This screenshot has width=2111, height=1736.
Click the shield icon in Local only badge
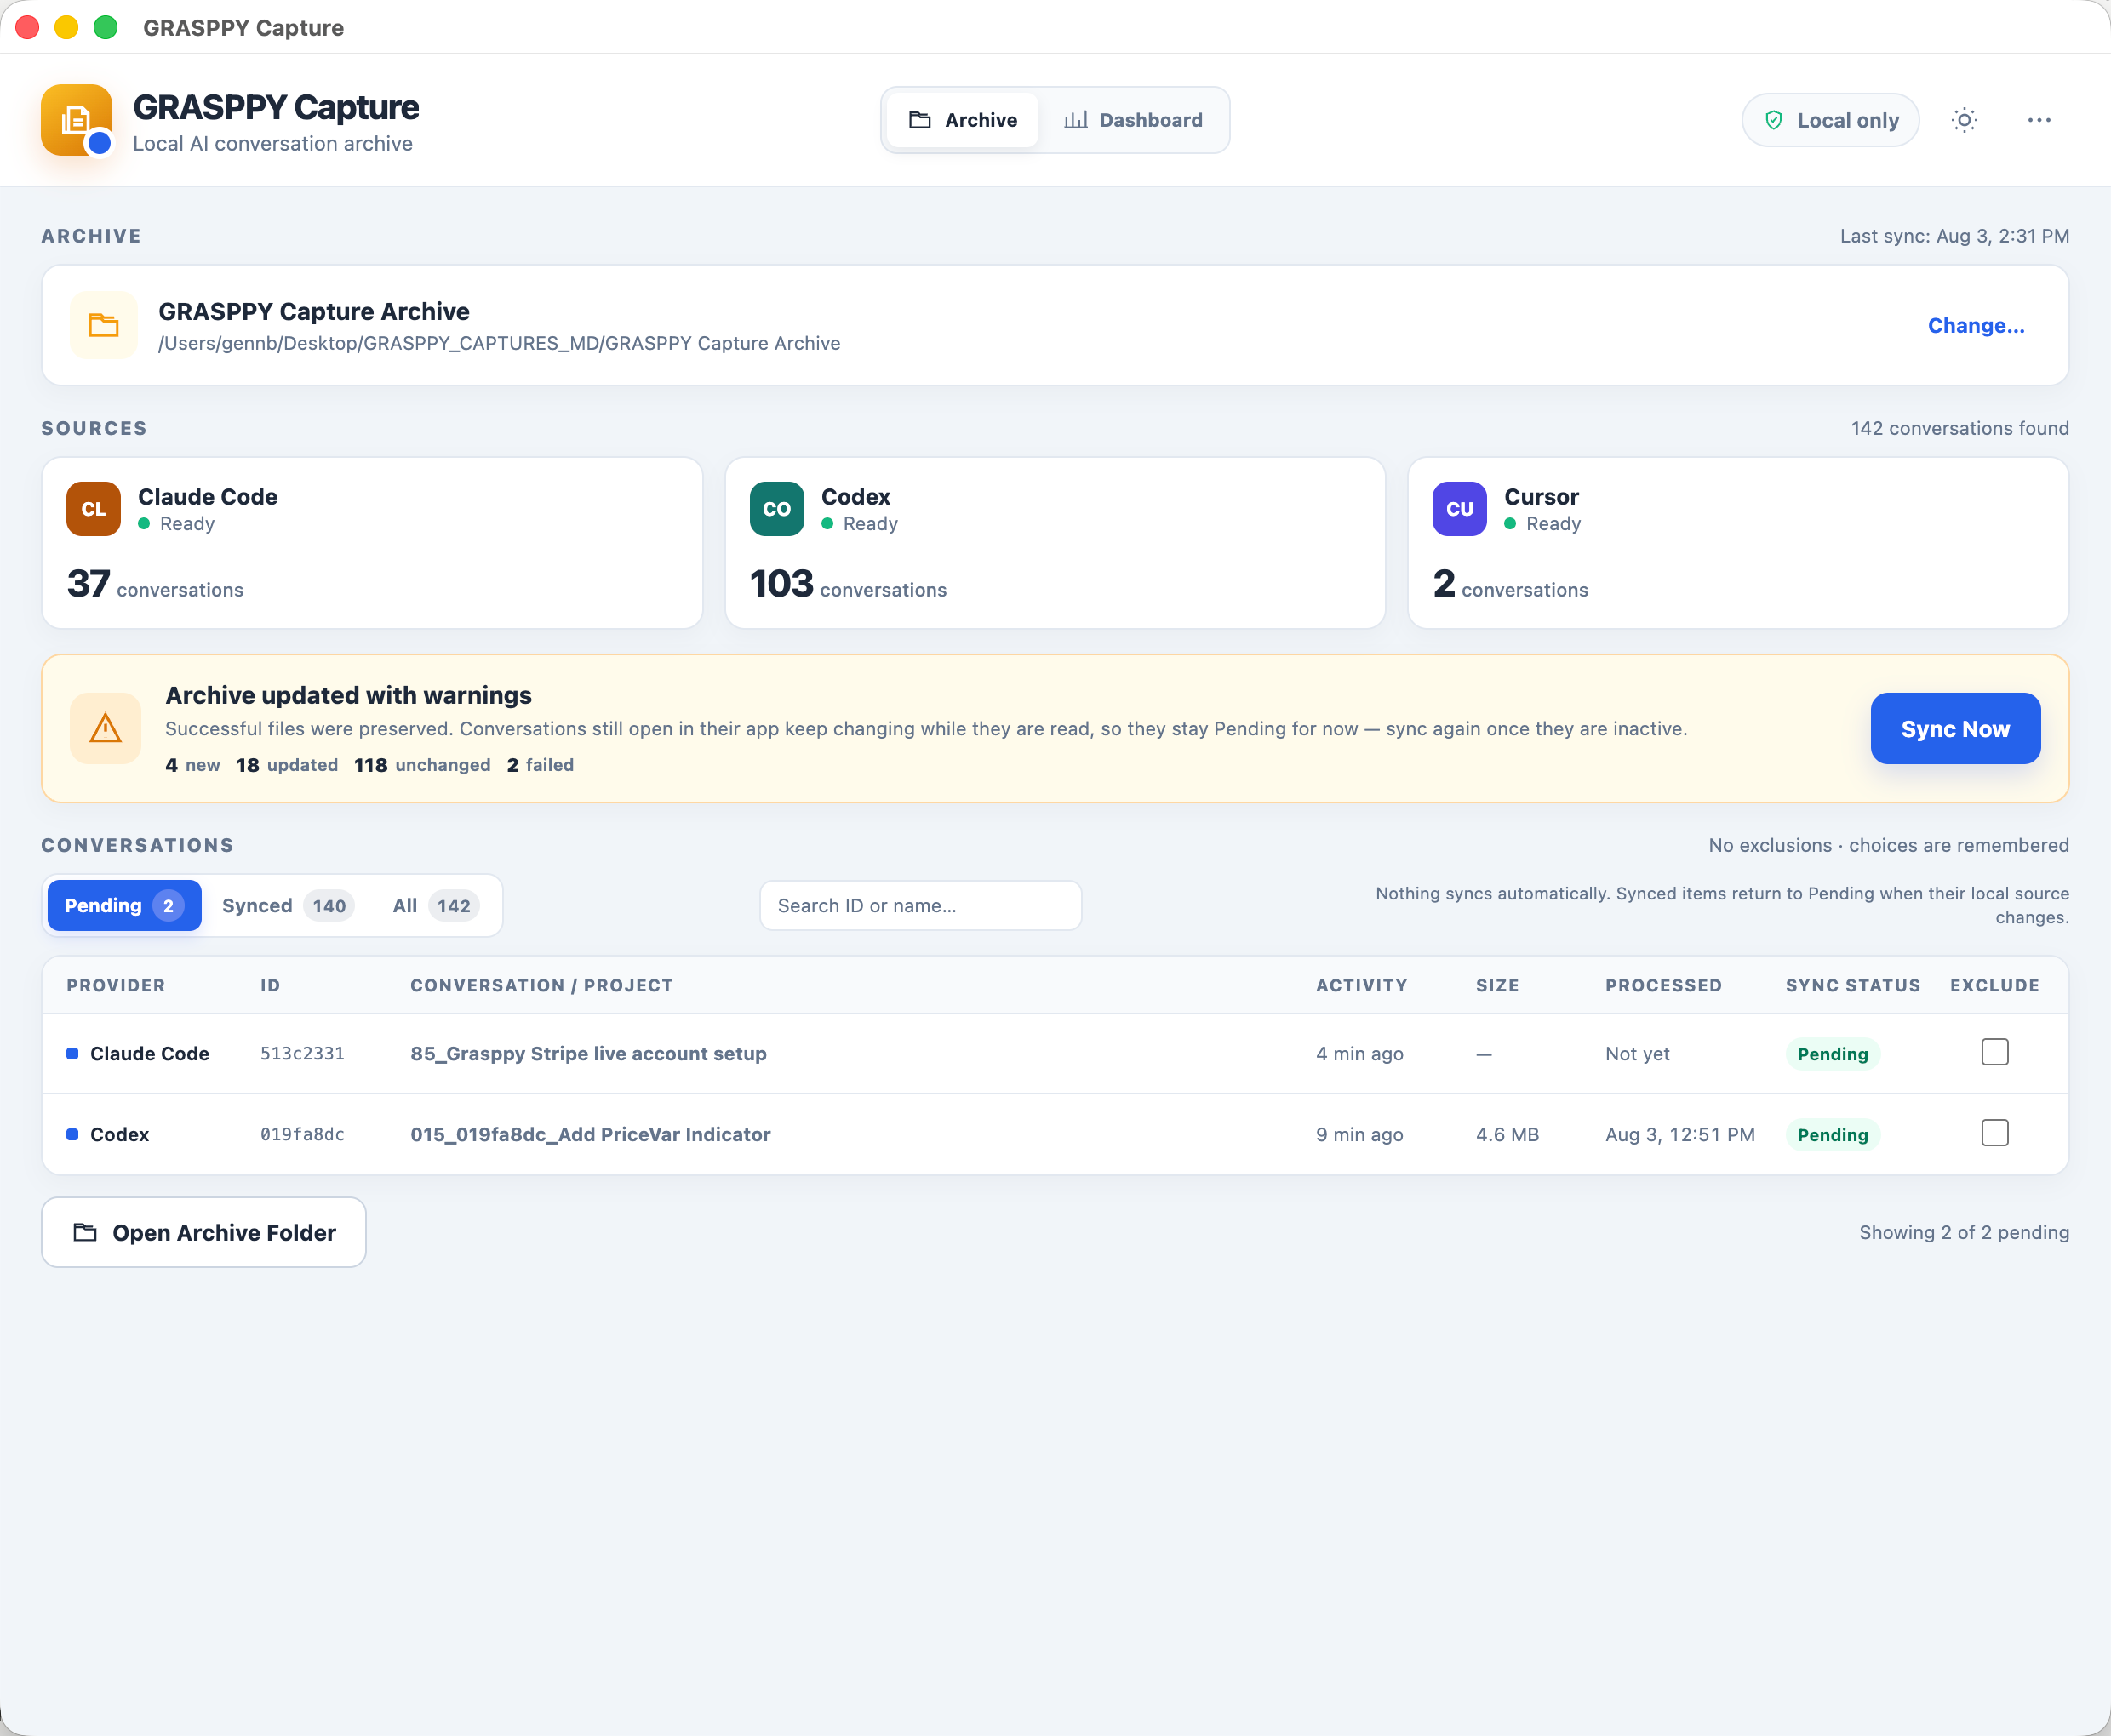click(x=1773, y=120)
